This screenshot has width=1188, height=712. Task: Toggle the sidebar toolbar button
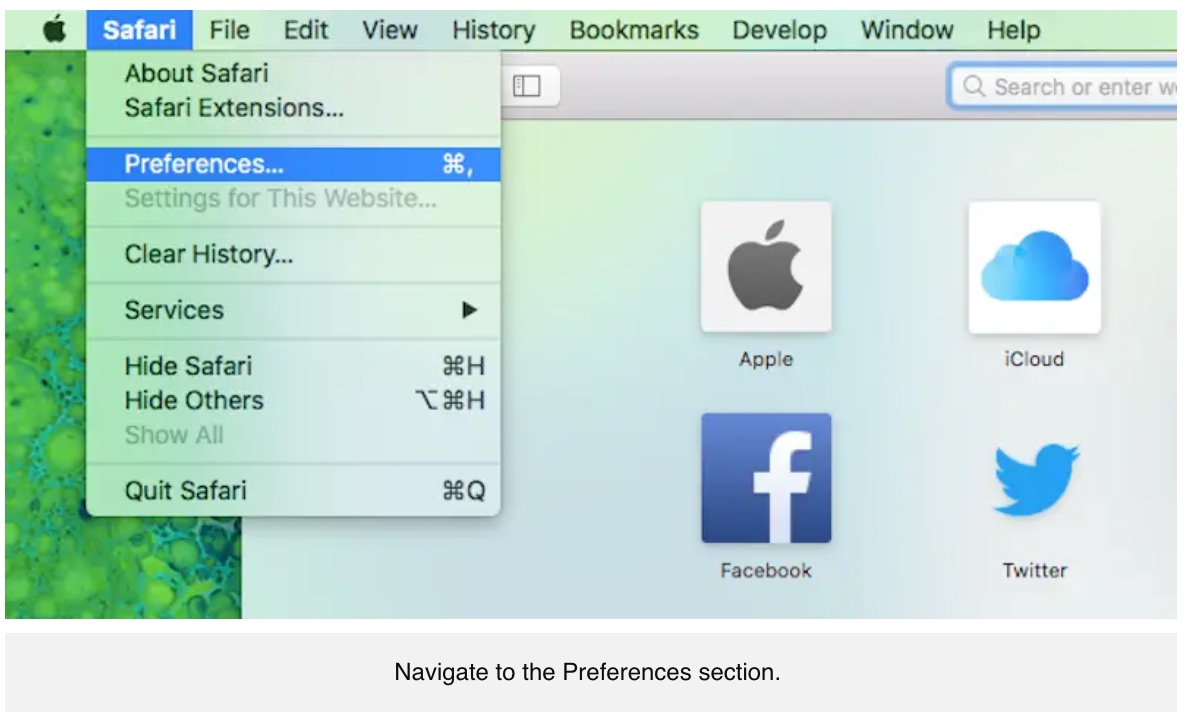coord(527,86)
